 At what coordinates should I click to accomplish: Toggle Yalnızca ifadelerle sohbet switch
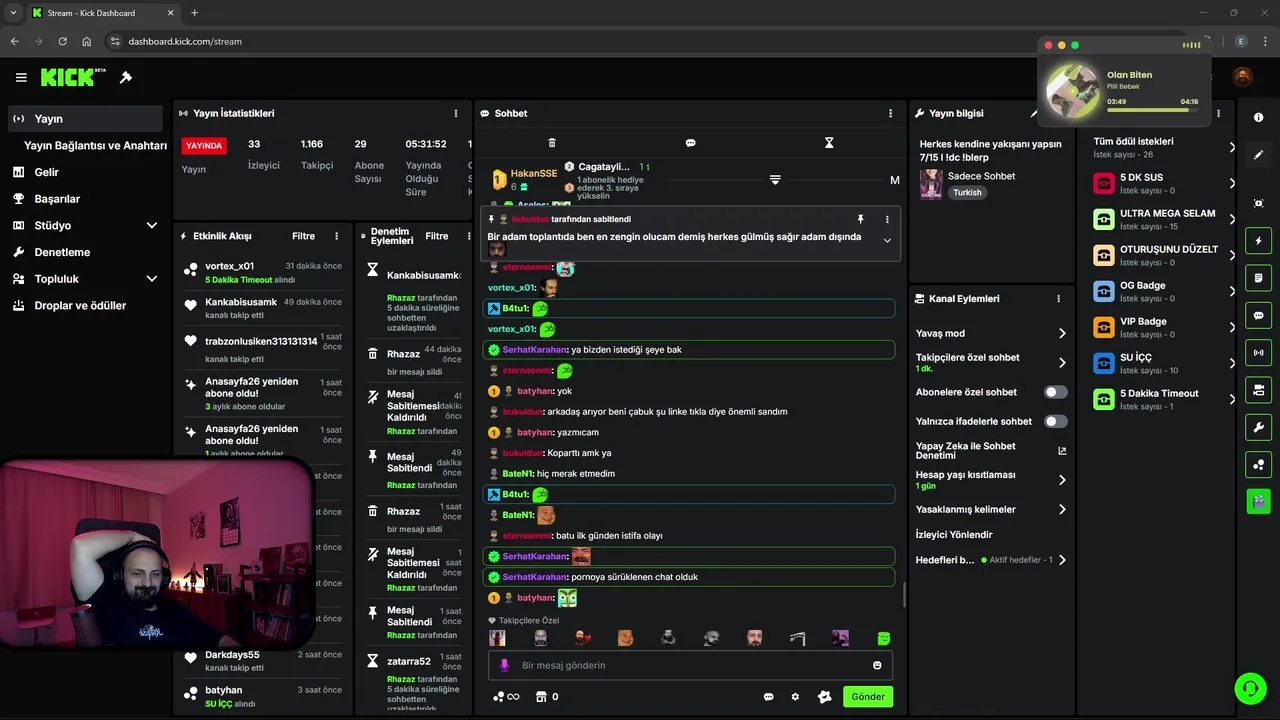[1056, 421]
